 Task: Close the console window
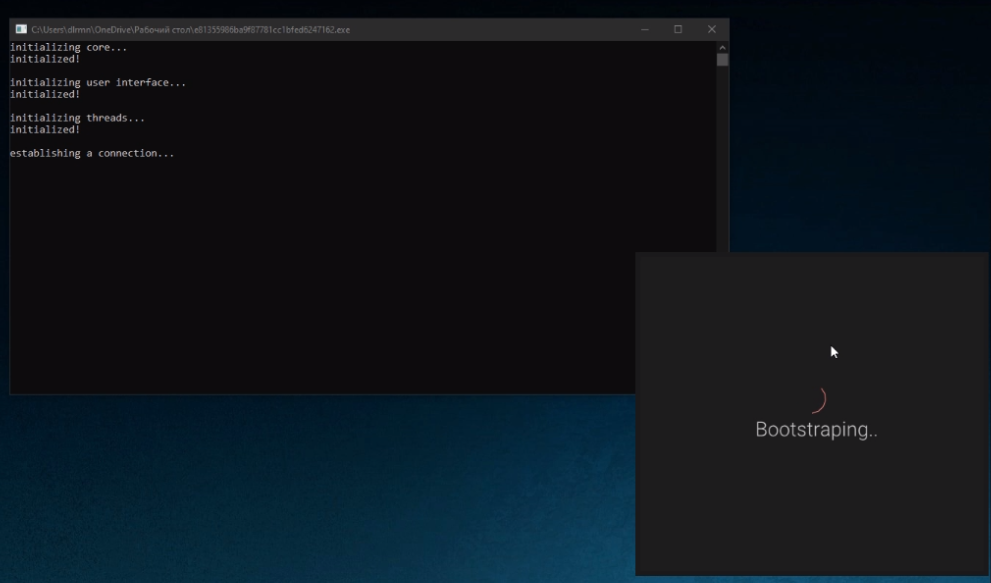tap(712, 30)
